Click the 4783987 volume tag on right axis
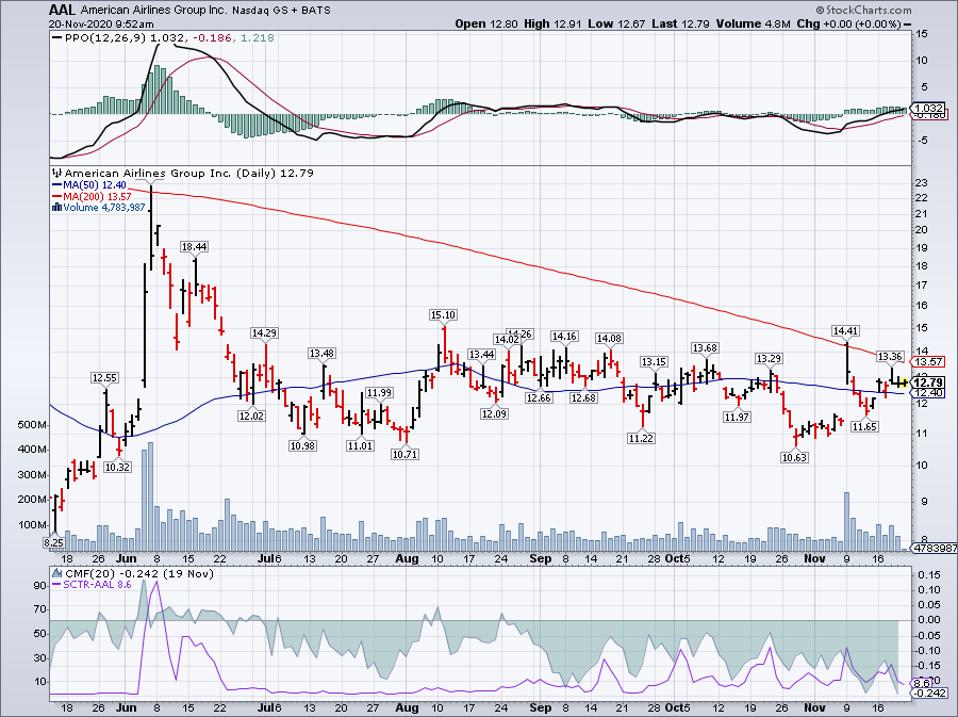Viewport: 958px width, 717px height. pos(935,548)
